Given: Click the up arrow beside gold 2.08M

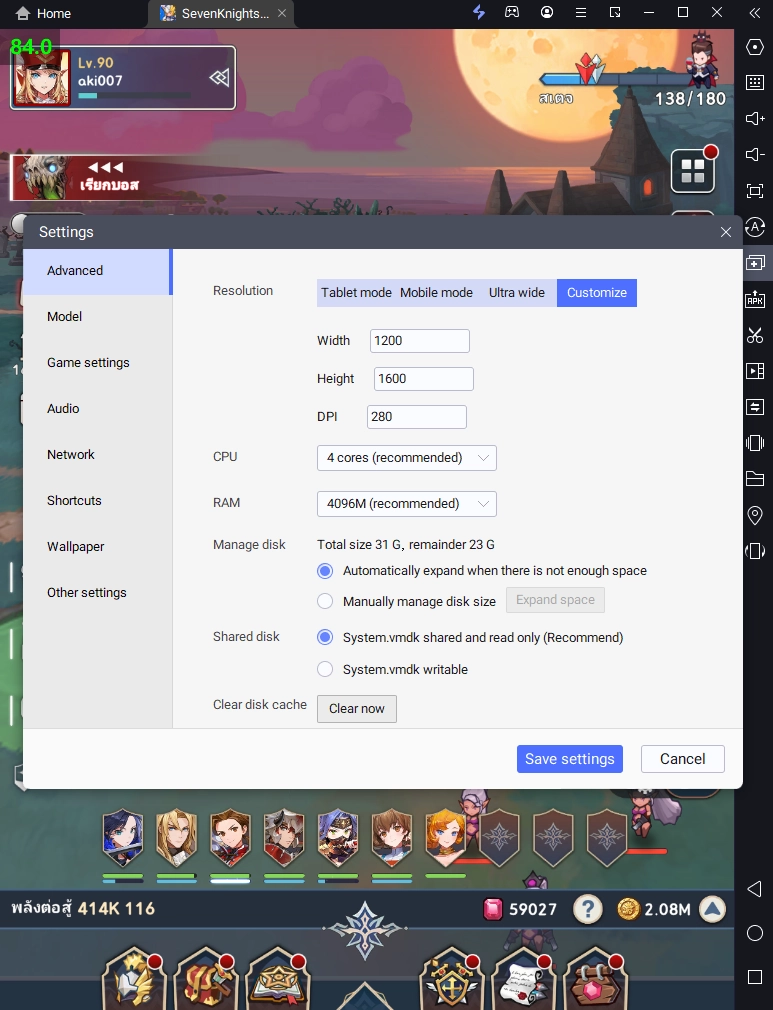Looking at the screenshot, I should click(712, 910).
